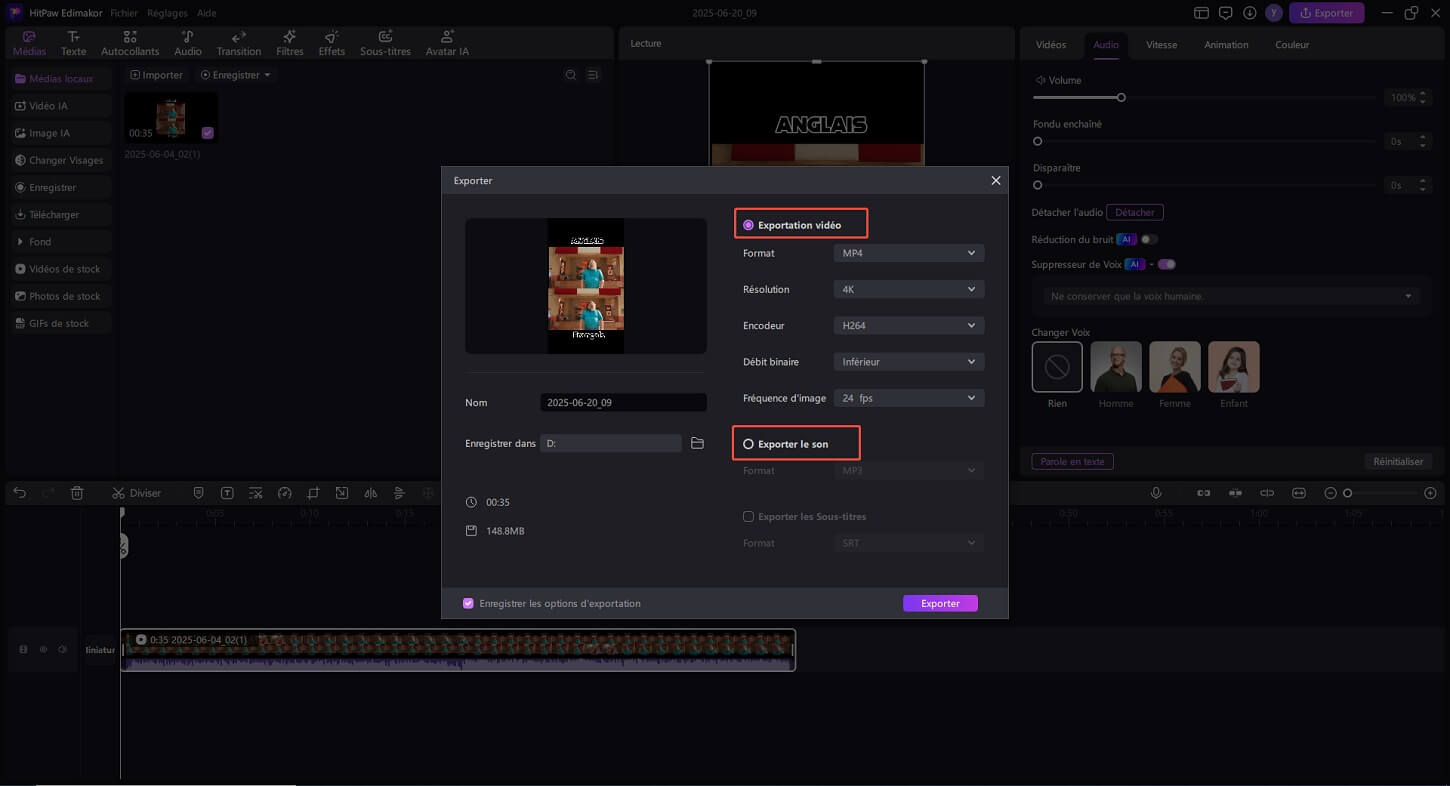Click the timeline zoom-in plus icon
The width and height of the screenshot is (1450, 786).
(1430, 493)
